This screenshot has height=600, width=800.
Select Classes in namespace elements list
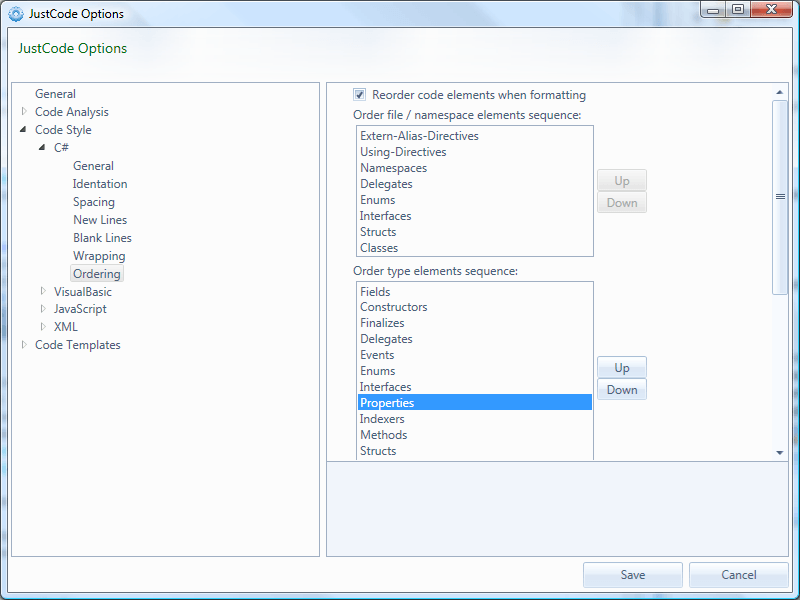click(x=475, y=248)
